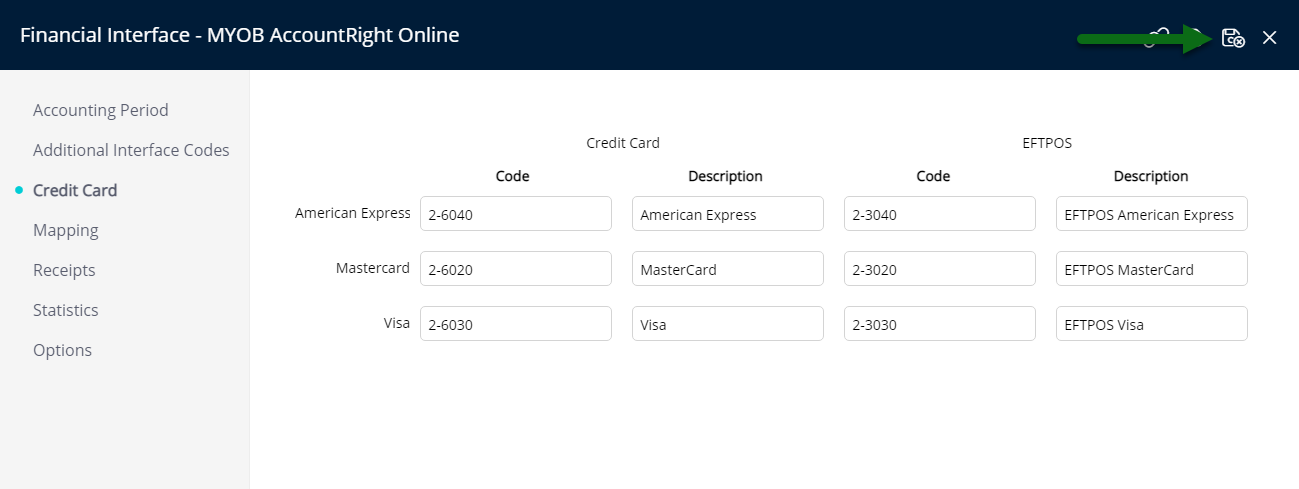Click American Express EFTPOS code field
This screenshot has width=1299, height=489.
pos(940,214)
